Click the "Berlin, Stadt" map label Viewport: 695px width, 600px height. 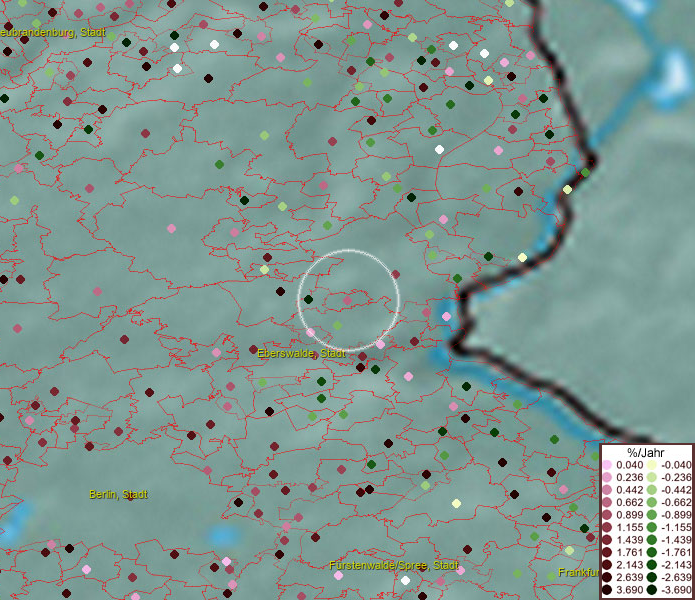118,494
